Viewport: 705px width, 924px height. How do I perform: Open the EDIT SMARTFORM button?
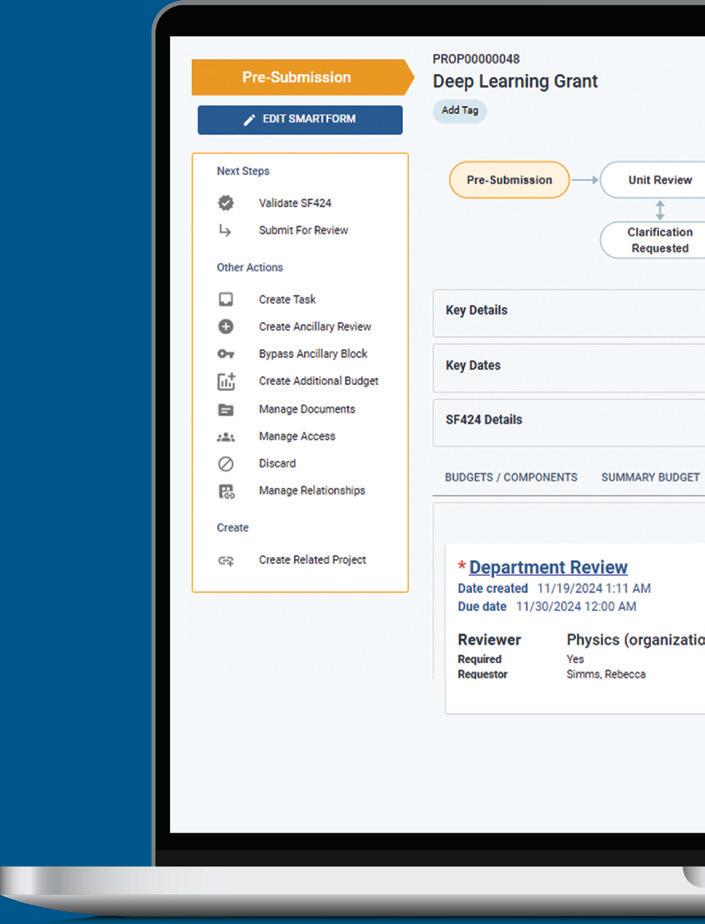pyautogui.click(x=300, y=120)
